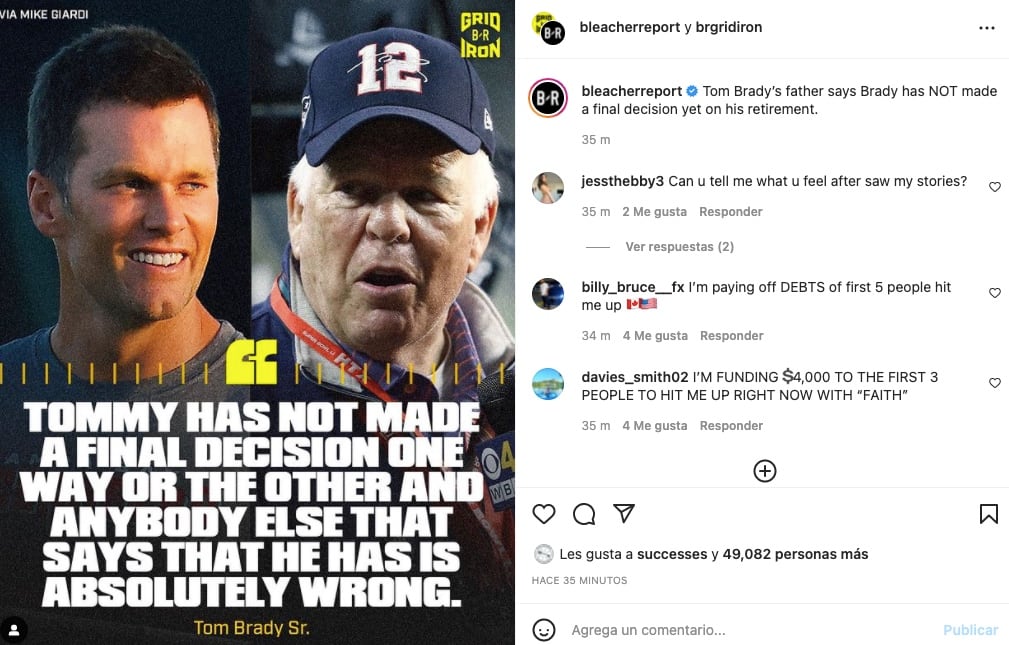Click Responder under billy_bruce__fx's comment
The image size is (1009, 645).
click(x=730, y=335)
